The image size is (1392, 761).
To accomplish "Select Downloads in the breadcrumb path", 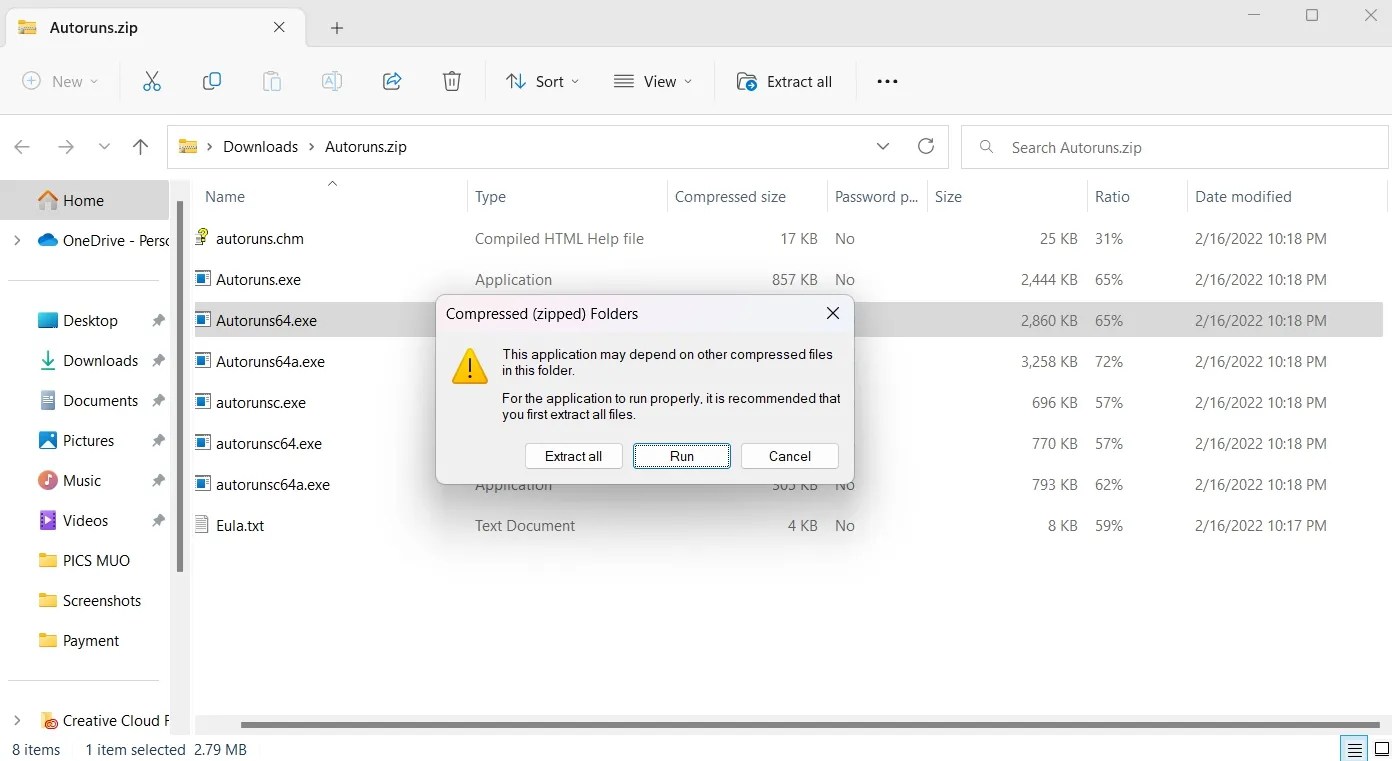I will click(260, 146).
